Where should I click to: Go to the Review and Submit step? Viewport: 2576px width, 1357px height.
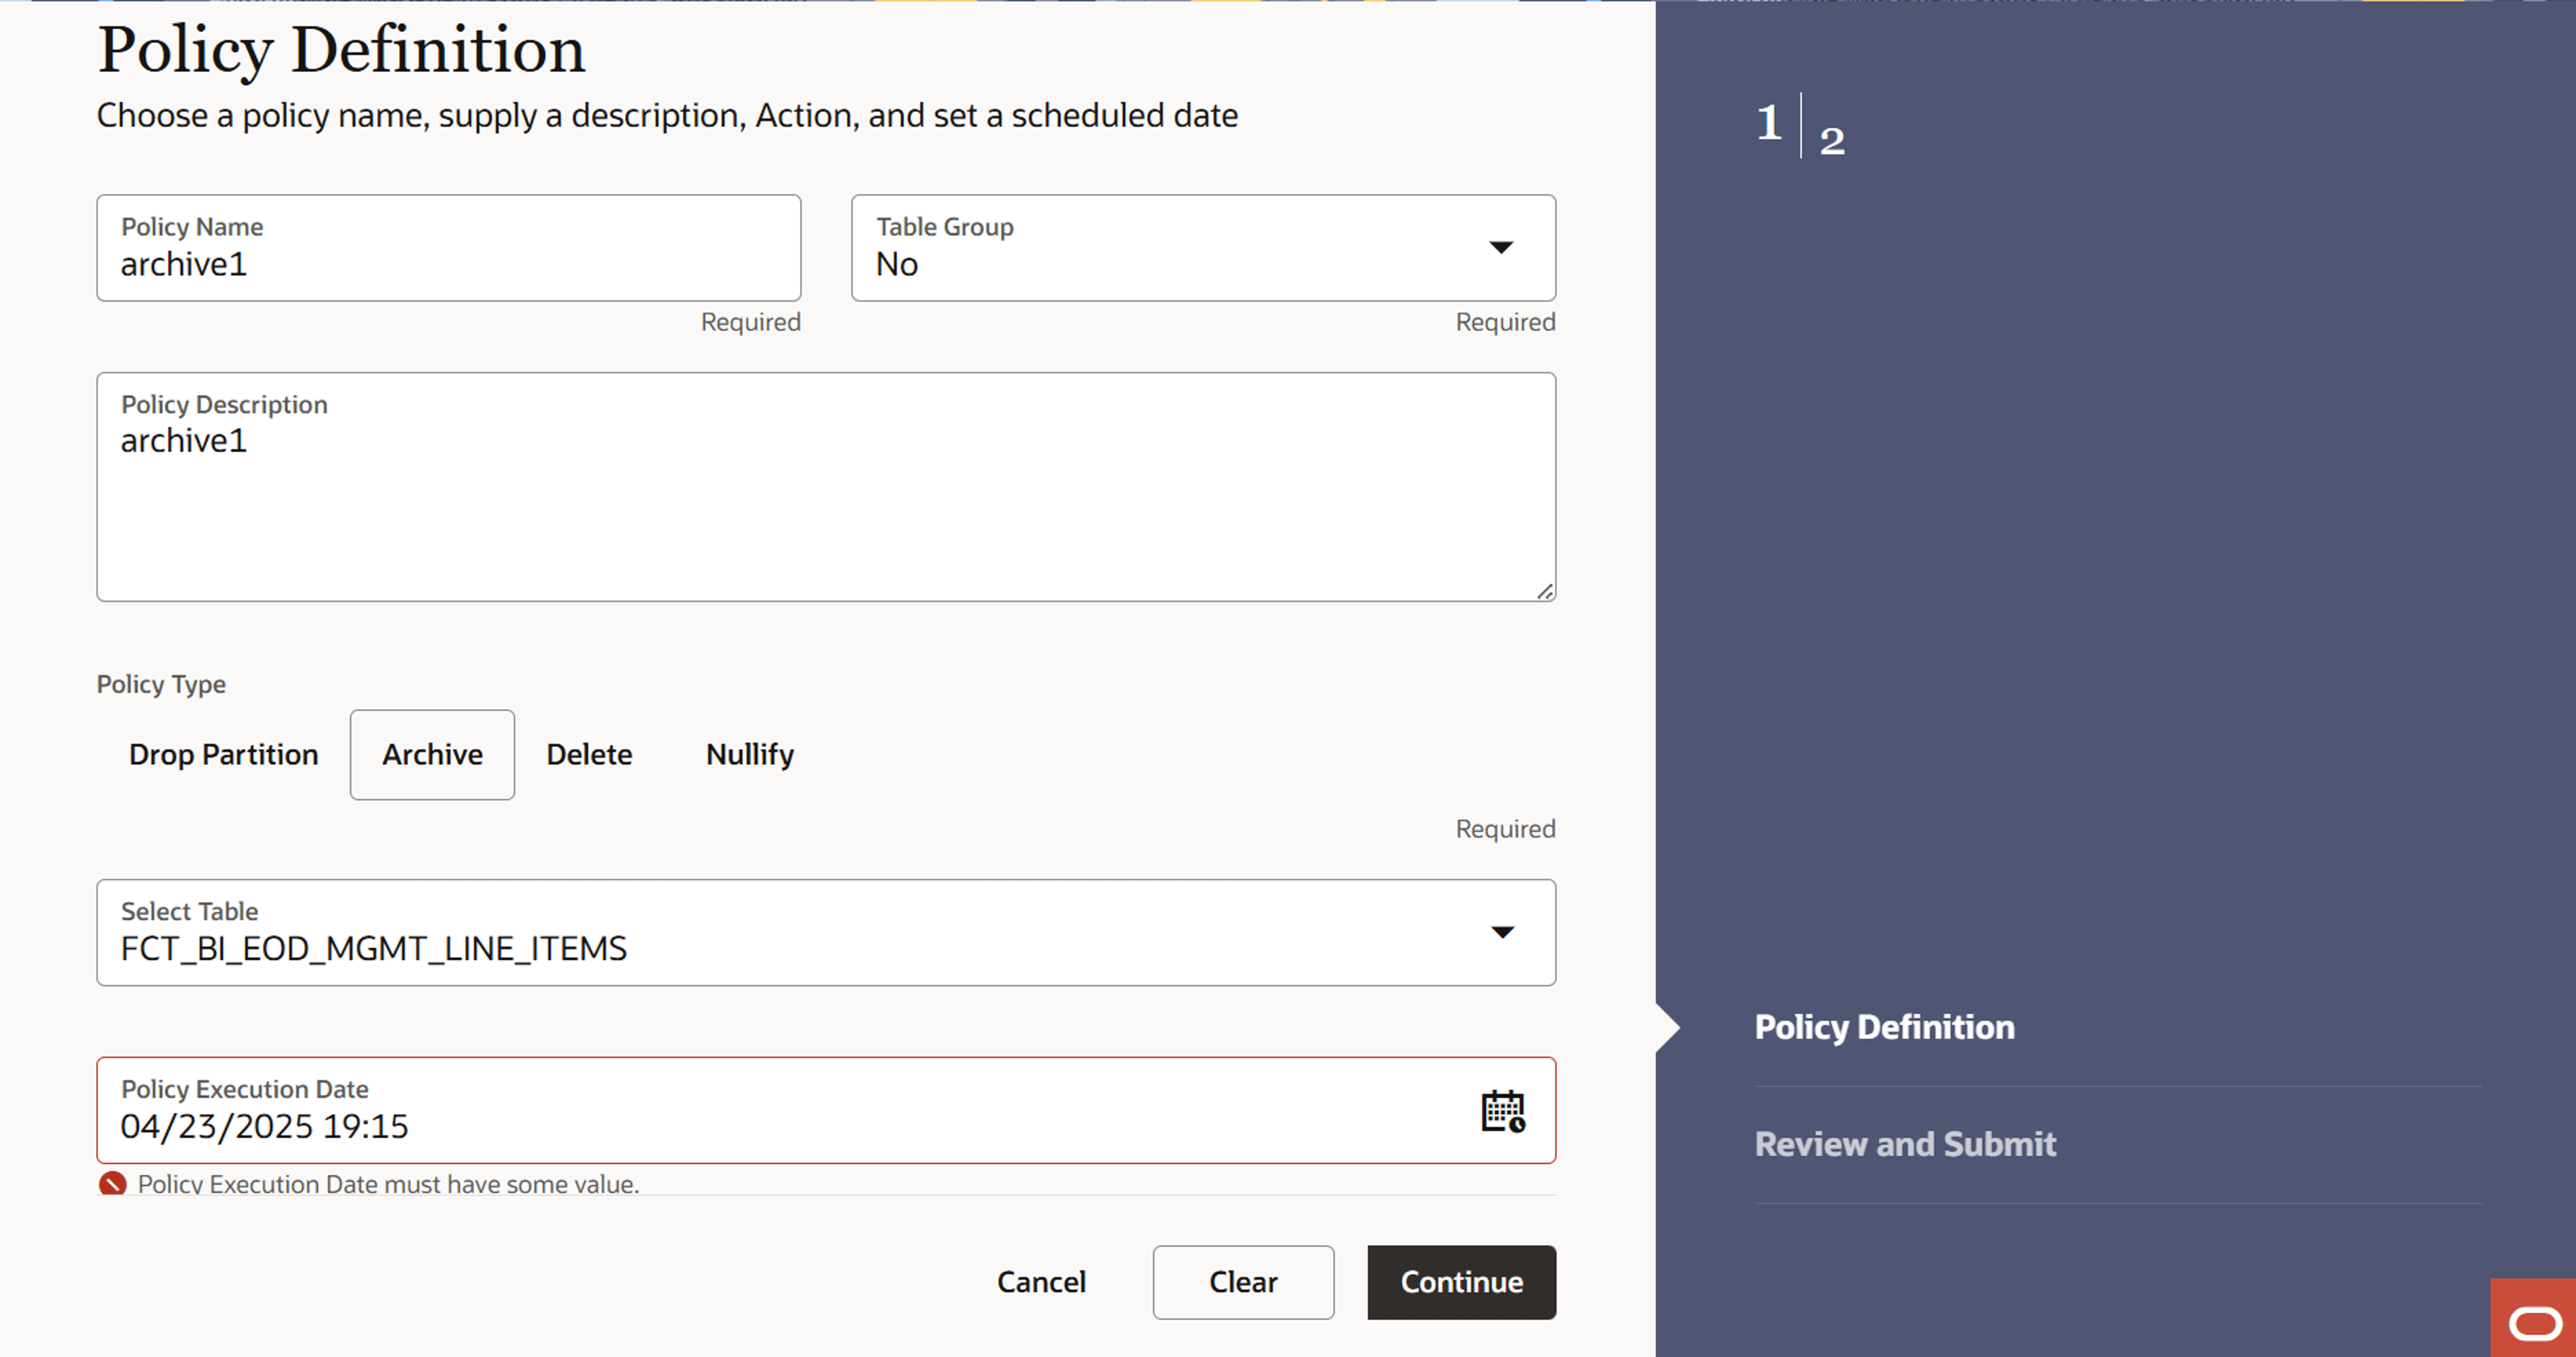[1905, 1143]
